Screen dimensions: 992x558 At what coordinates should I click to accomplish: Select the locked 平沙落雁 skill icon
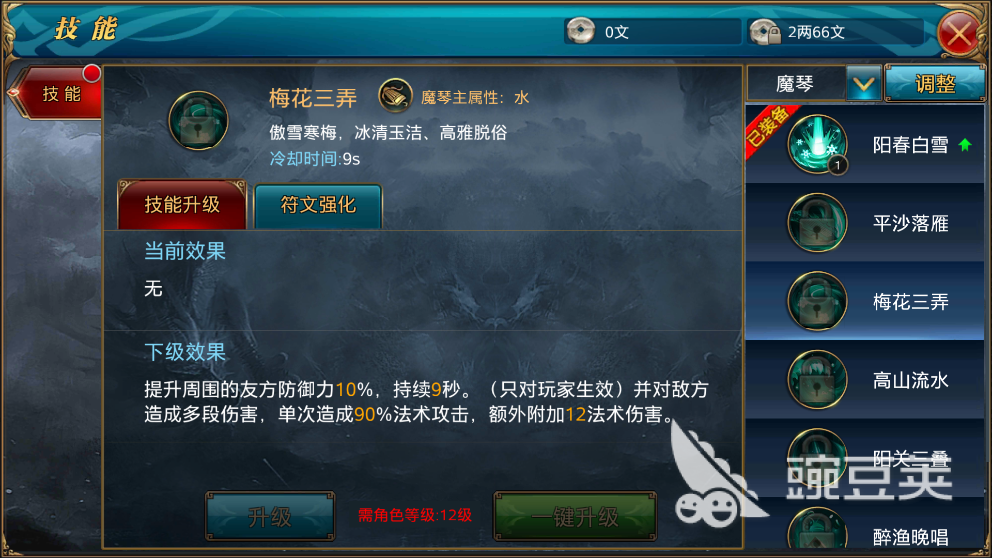[817, 223]
